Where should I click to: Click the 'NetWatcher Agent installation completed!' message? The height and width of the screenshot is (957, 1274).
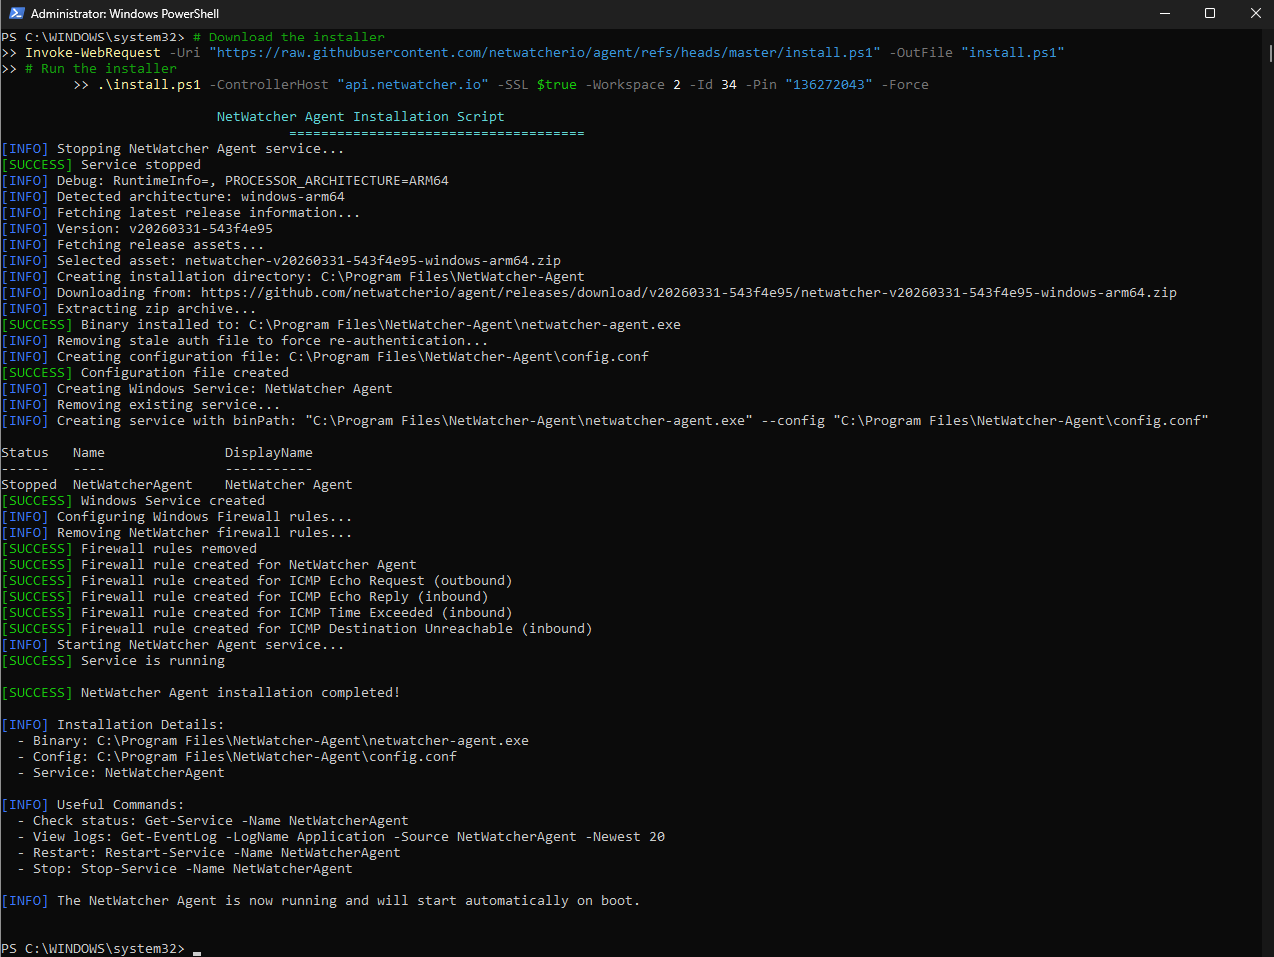point(240,693)
